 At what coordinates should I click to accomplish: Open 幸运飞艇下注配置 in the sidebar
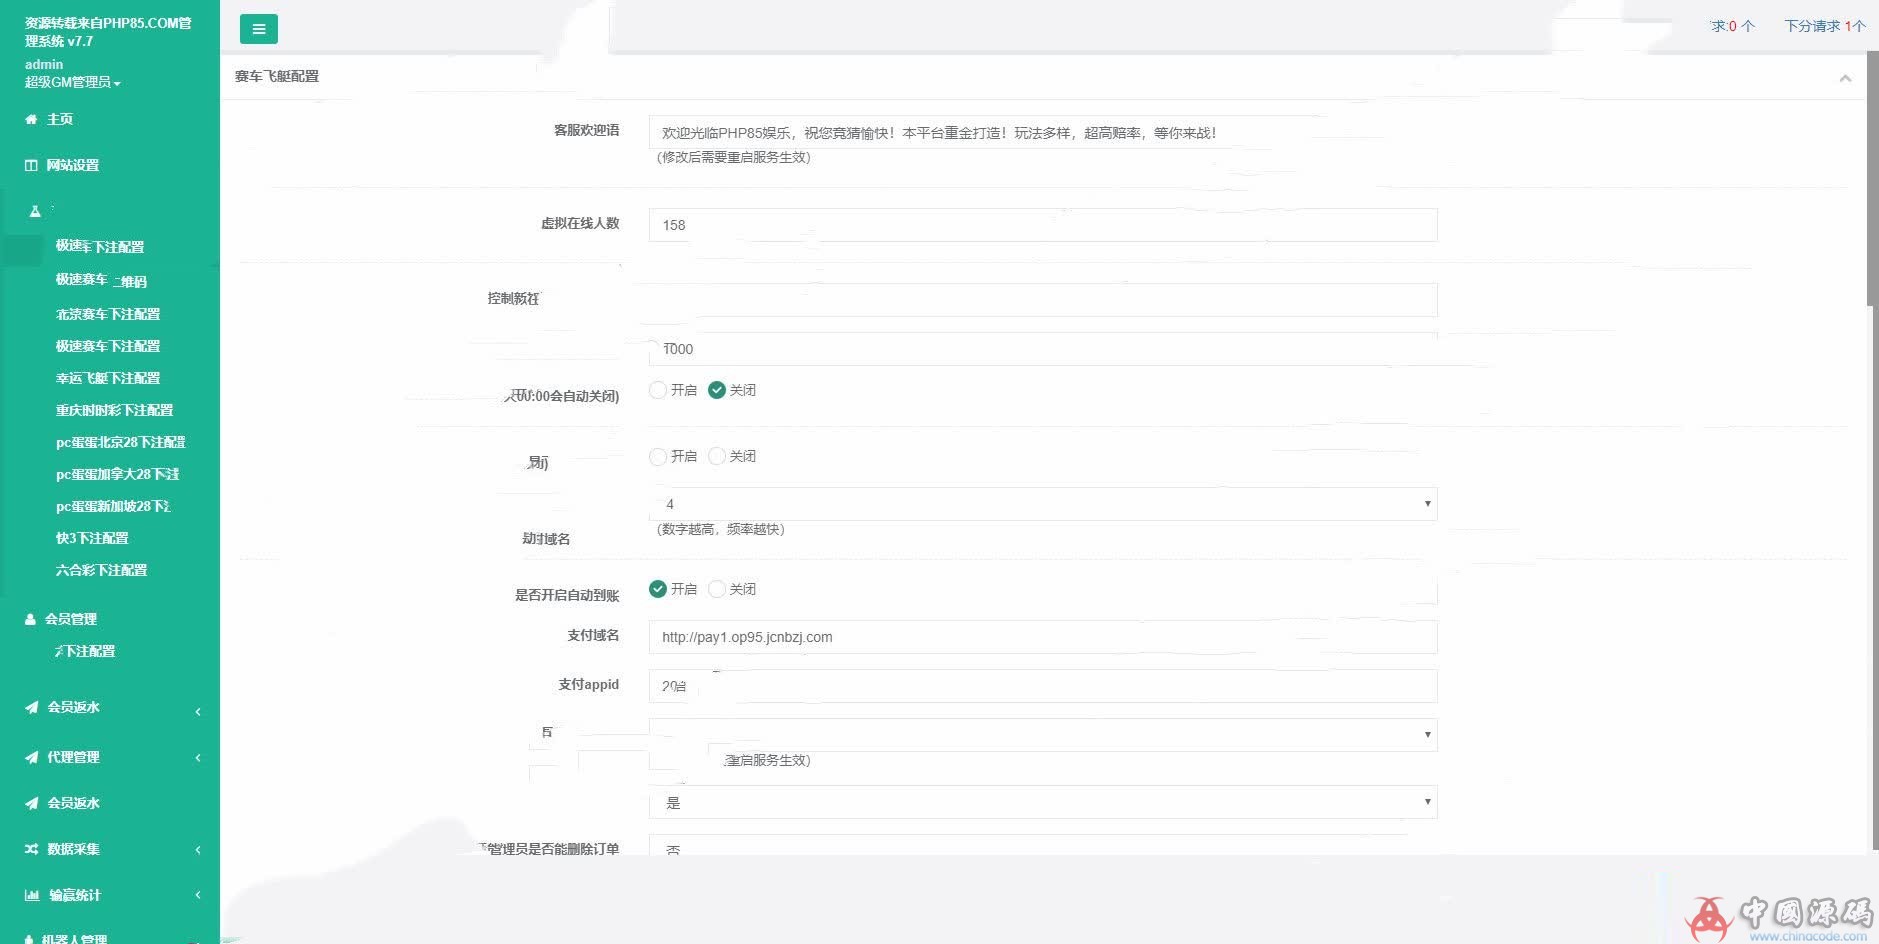(108, 378)
